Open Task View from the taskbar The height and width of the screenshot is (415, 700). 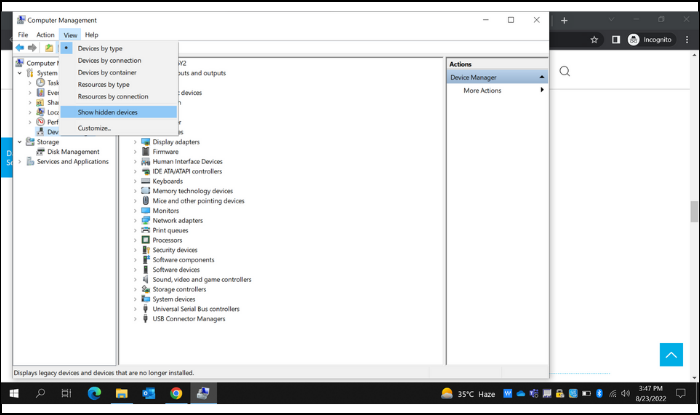click(x=66, y=393)
